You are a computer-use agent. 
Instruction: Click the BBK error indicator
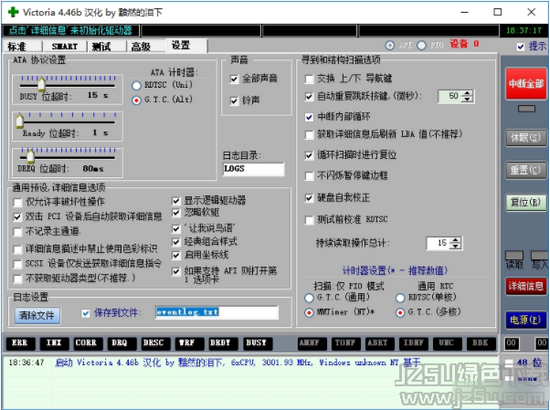point(482,343)
